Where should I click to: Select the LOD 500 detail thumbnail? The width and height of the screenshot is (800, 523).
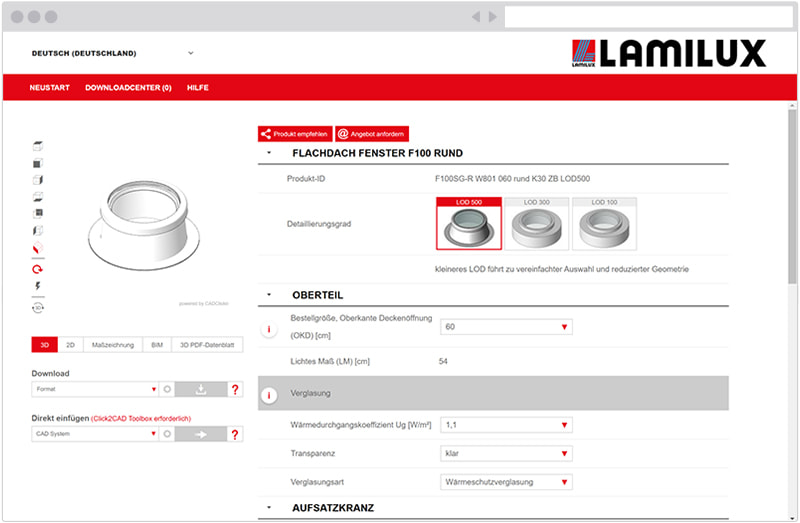click(469, 223)
